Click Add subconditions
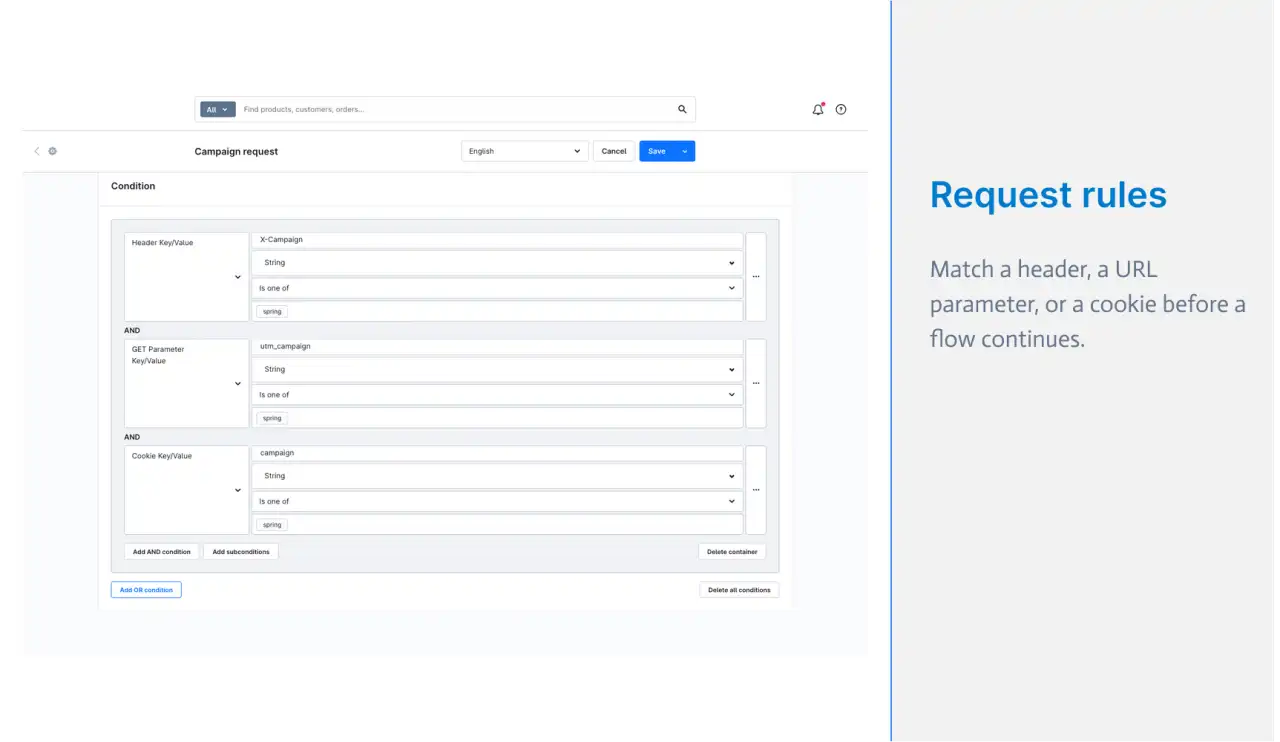1280x742 pixels. (241, 551)
